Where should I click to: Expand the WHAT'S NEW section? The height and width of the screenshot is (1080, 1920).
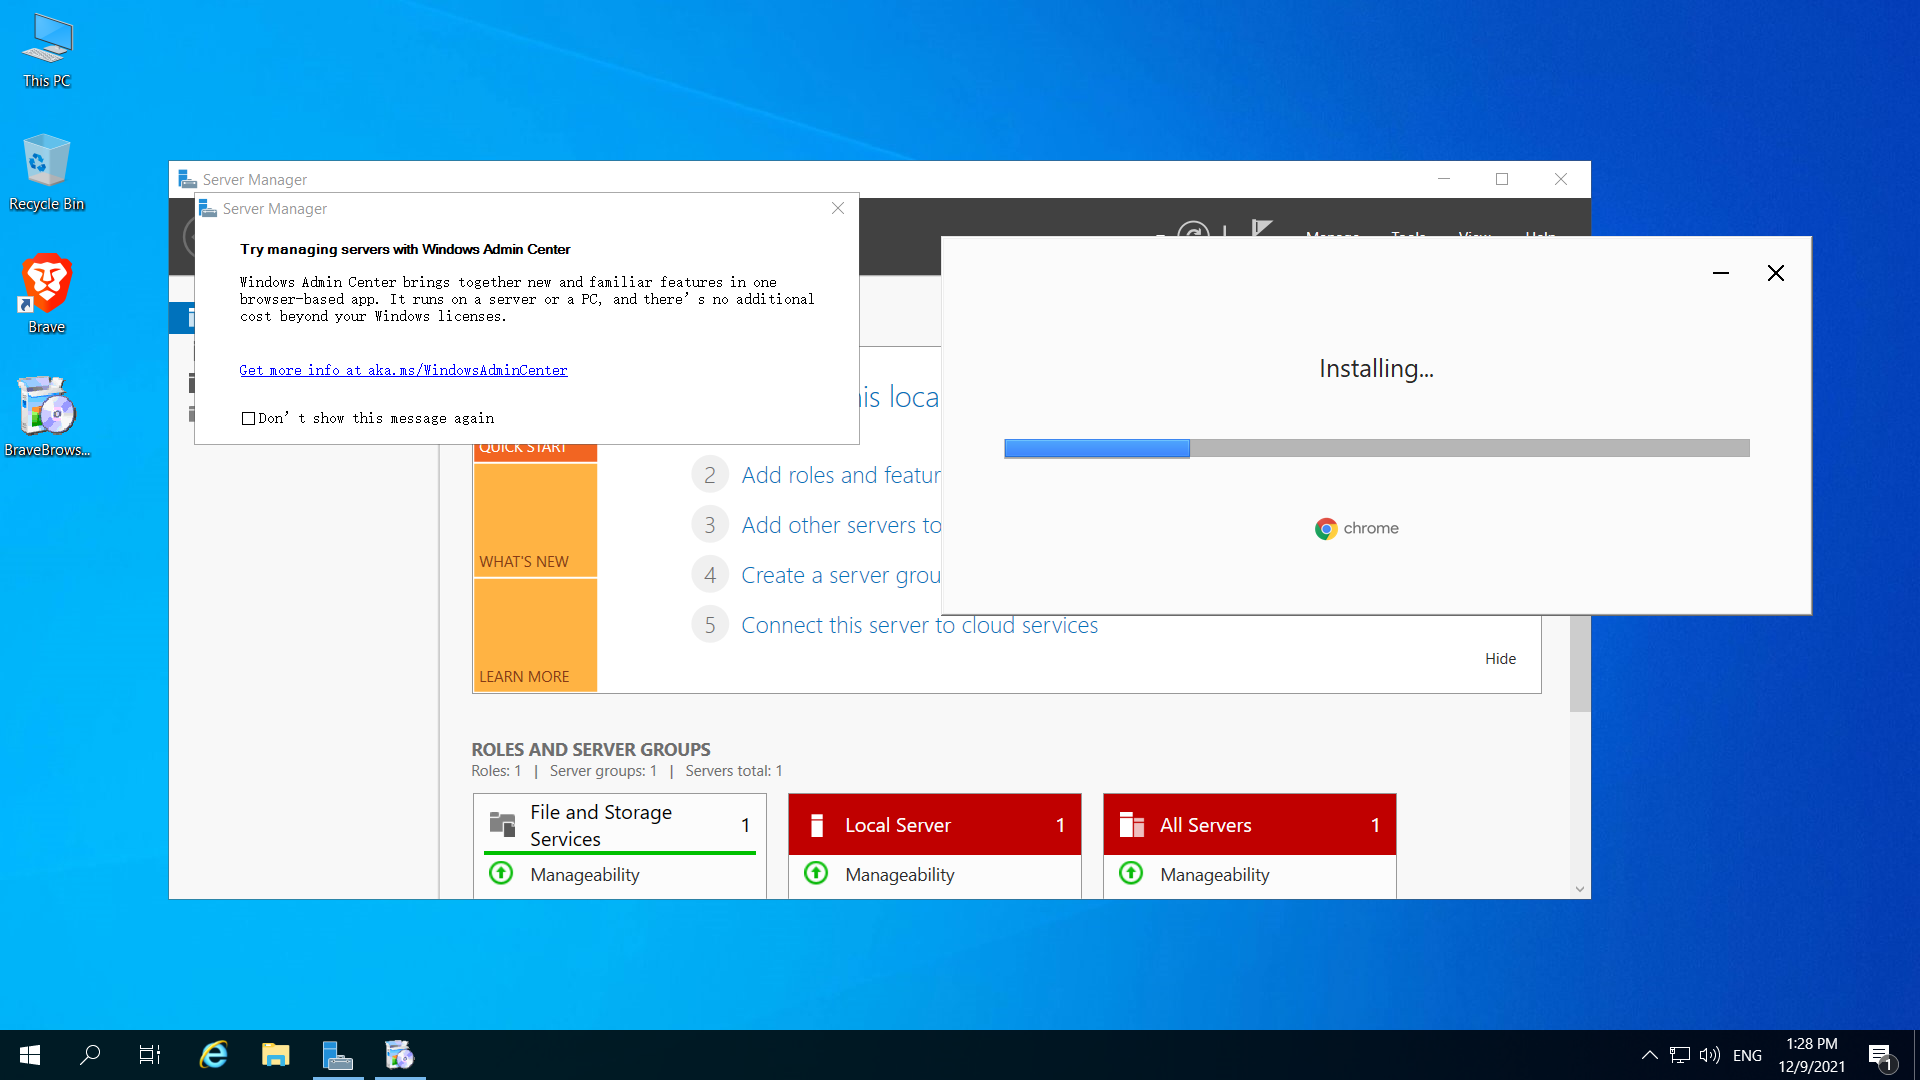coord(524,560)
